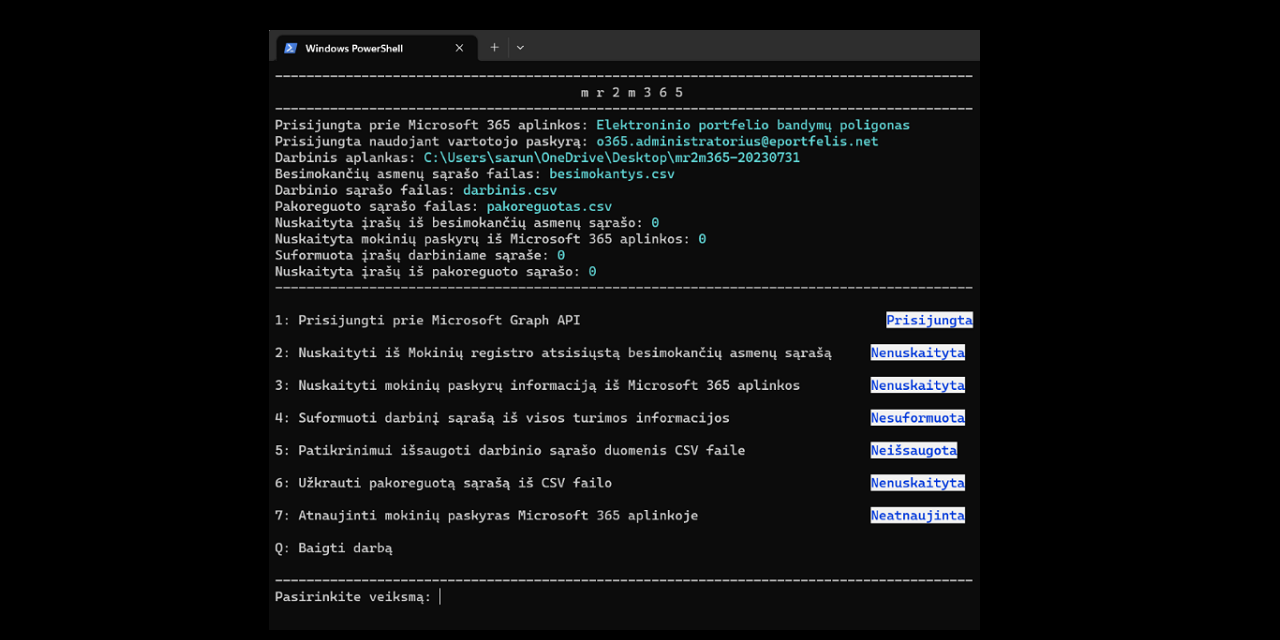Click menu line '5: Patikrinimui išsaugoti darbinio sąrašo'
Viewport: 1280px width, 640px height.
(510, 450)
